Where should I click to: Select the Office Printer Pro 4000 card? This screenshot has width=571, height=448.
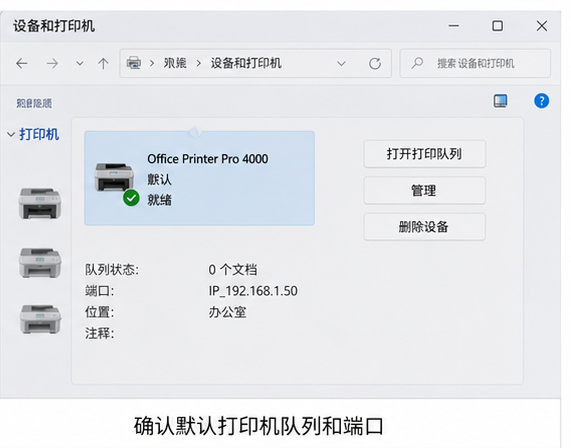pos(200,178)
